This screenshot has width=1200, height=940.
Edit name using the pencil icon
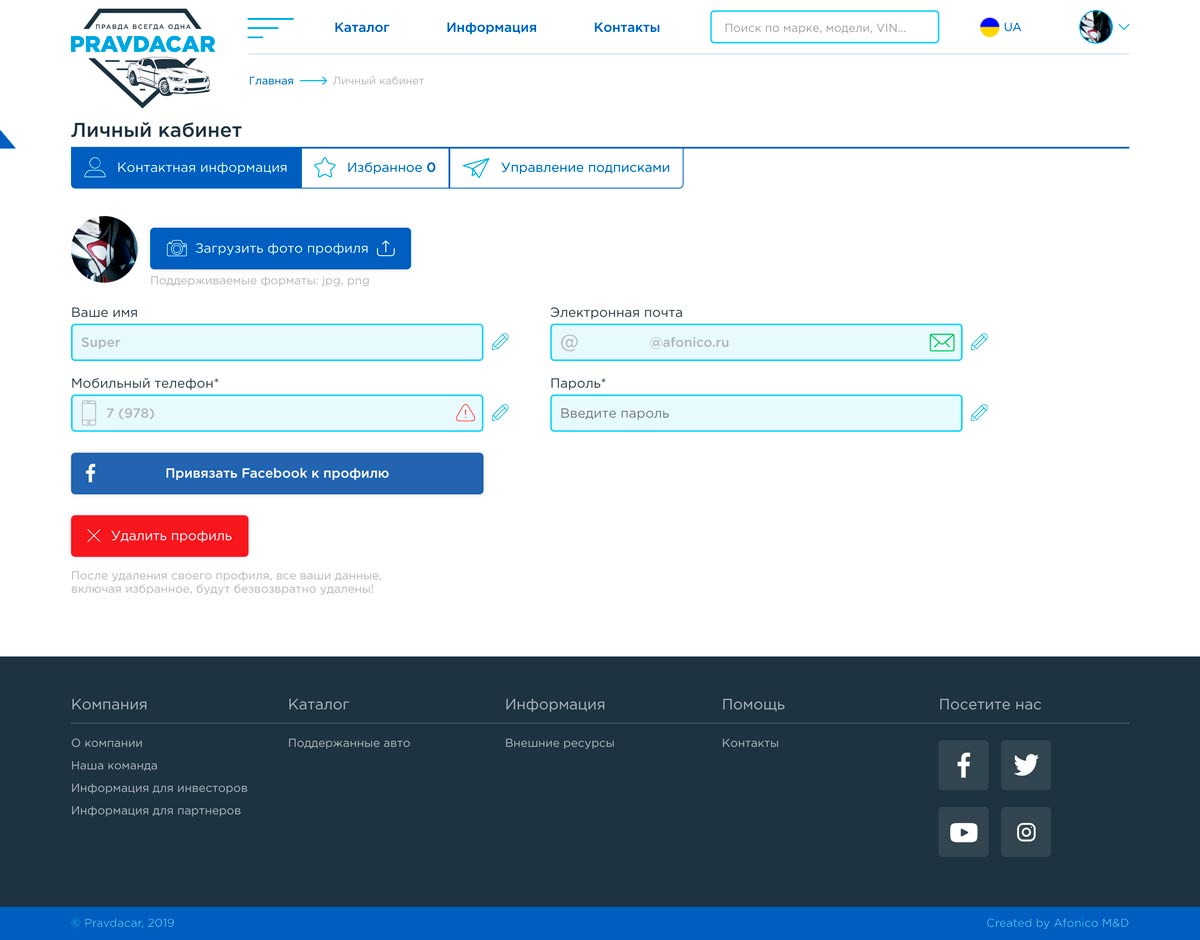[500, 342]
